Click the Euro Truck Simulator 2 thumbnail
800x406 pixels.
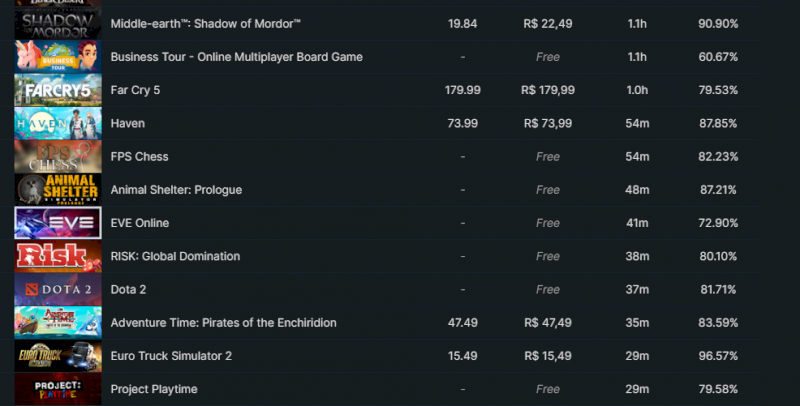pyautogui.click(x=57, y=355)
